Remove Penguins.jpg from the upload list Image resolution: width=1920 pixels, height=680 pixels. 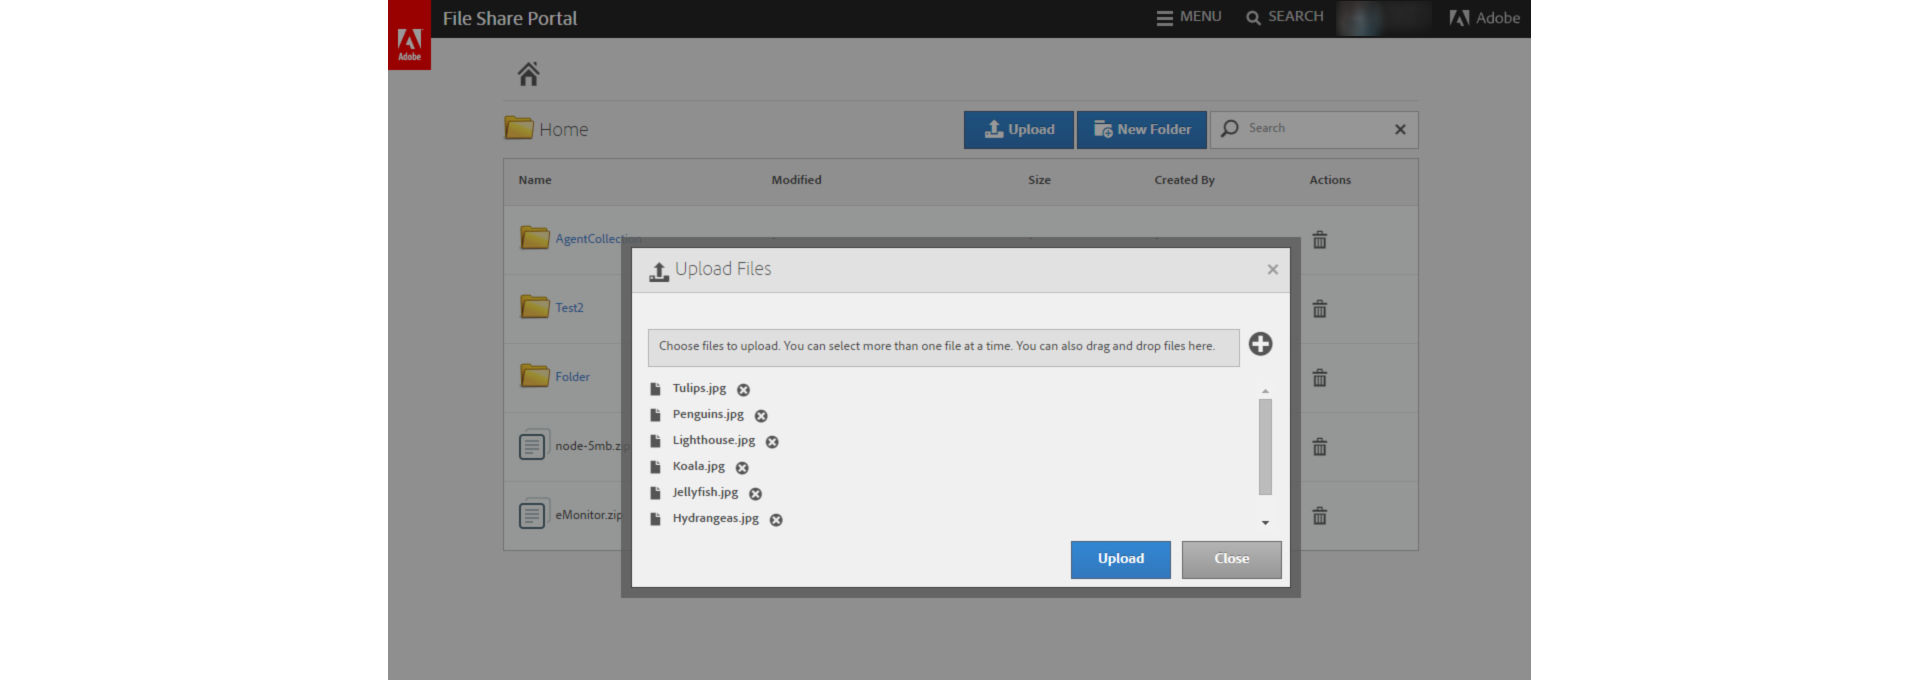point(761,416)
